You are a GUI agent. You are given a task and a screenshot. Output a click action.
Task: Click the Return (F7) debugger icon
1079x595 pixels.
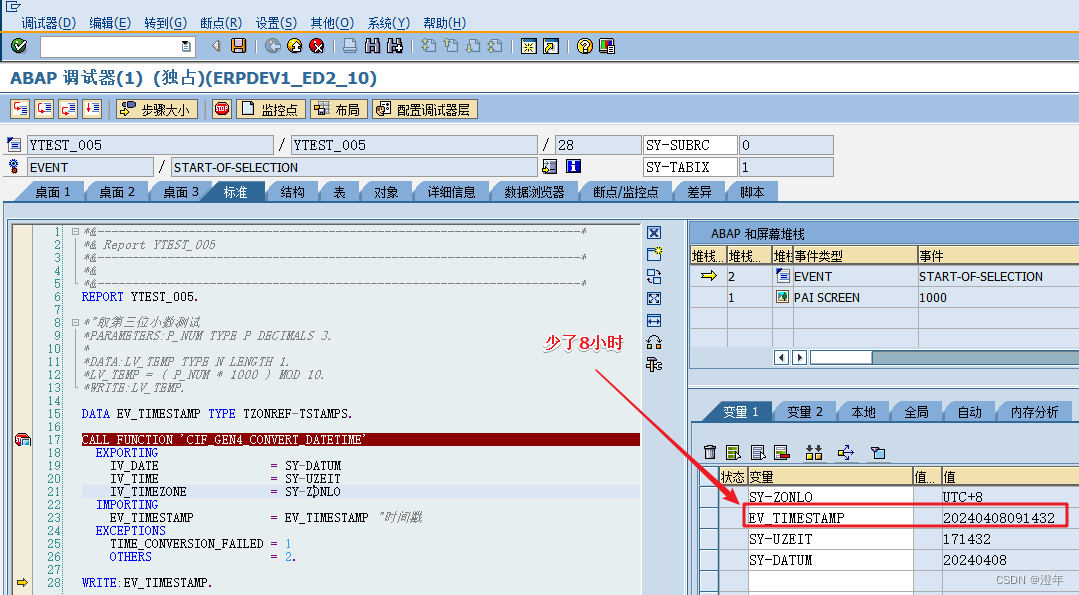pyautogui.click(x=67, y=109)
